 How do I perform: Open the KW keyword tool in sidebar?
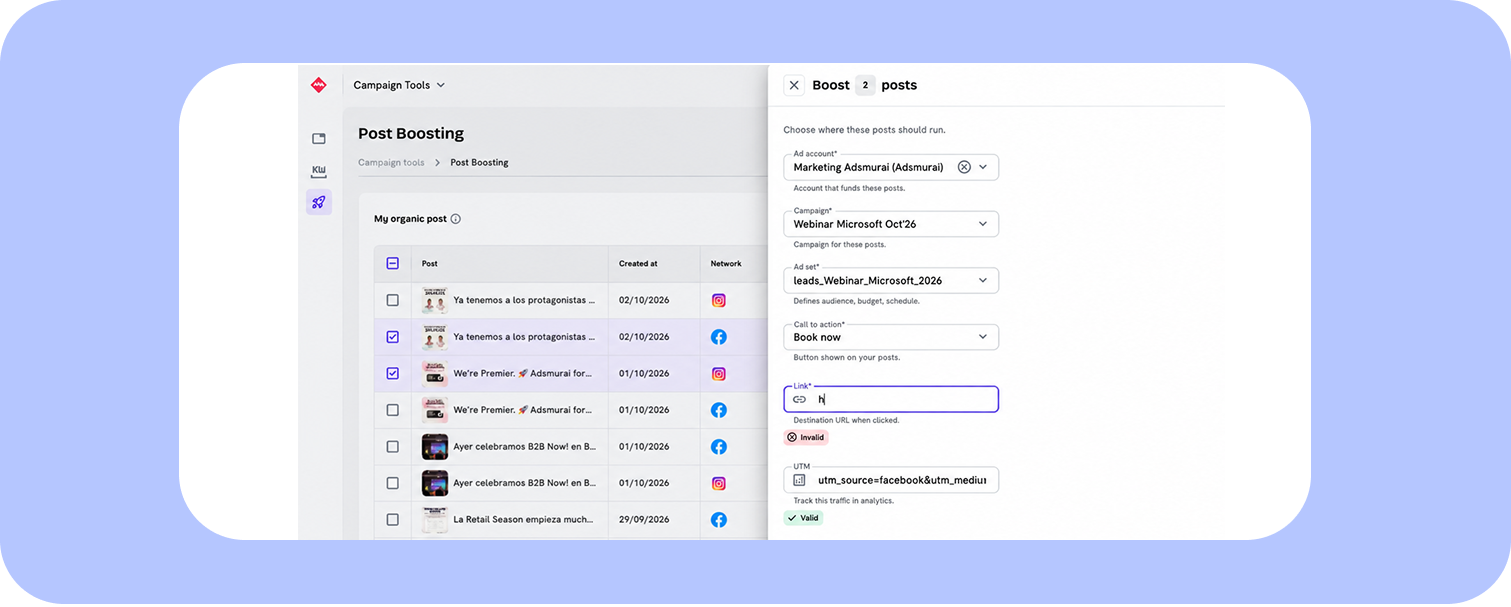tap(319, 171)
